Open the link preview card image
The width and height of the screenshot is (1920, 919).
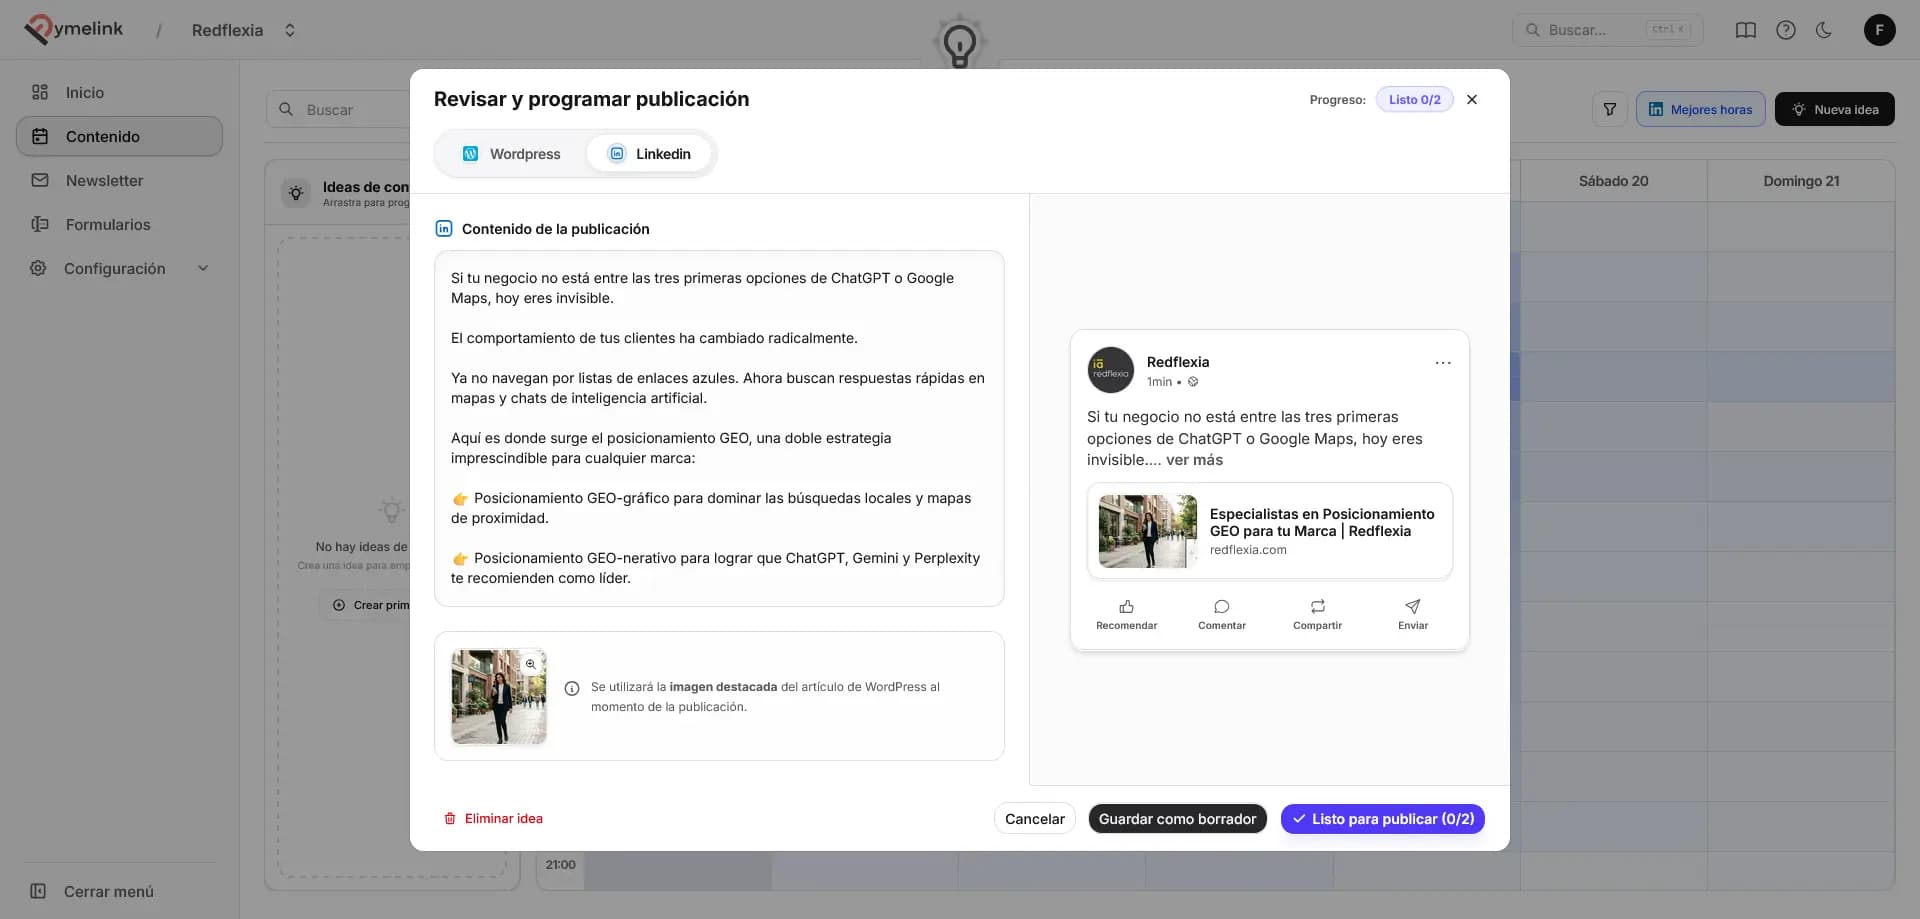pyautogui.click(x=1147, y=531)
